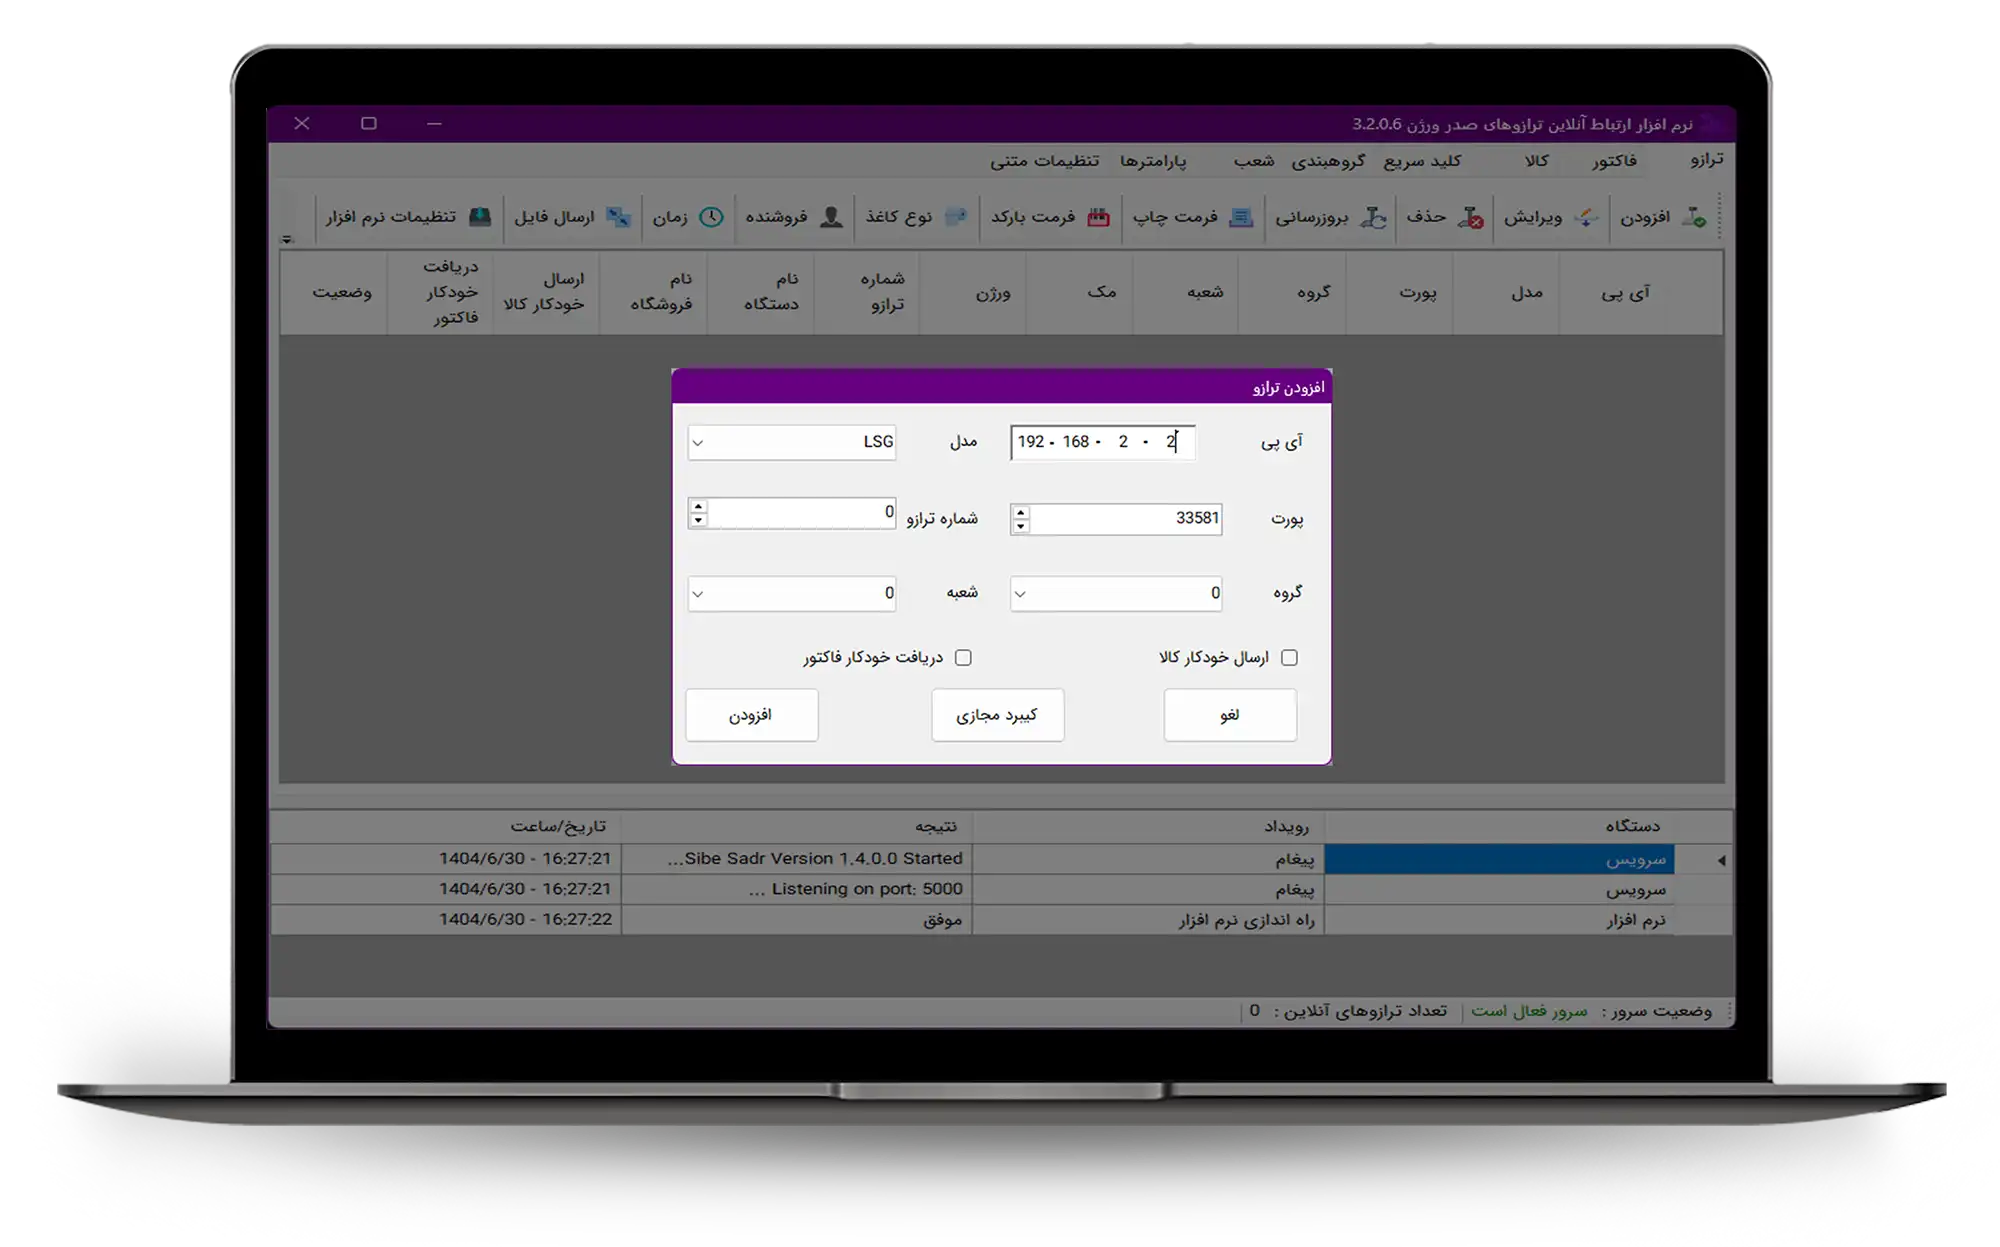Click the Time (زمان) clock icon
Screen dimensions: 2000x1247
point(711,217)
